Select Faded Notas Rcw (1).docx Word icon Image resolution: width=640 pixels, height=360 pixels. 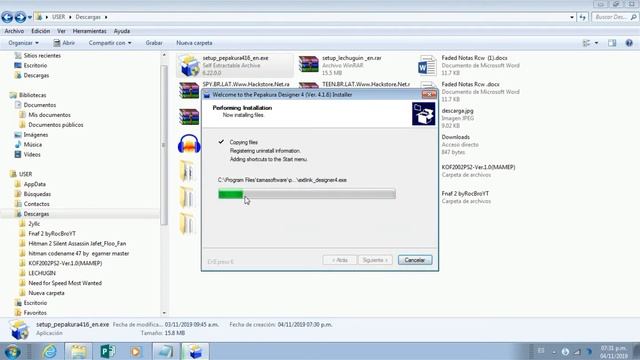click(x=427, y=65)
